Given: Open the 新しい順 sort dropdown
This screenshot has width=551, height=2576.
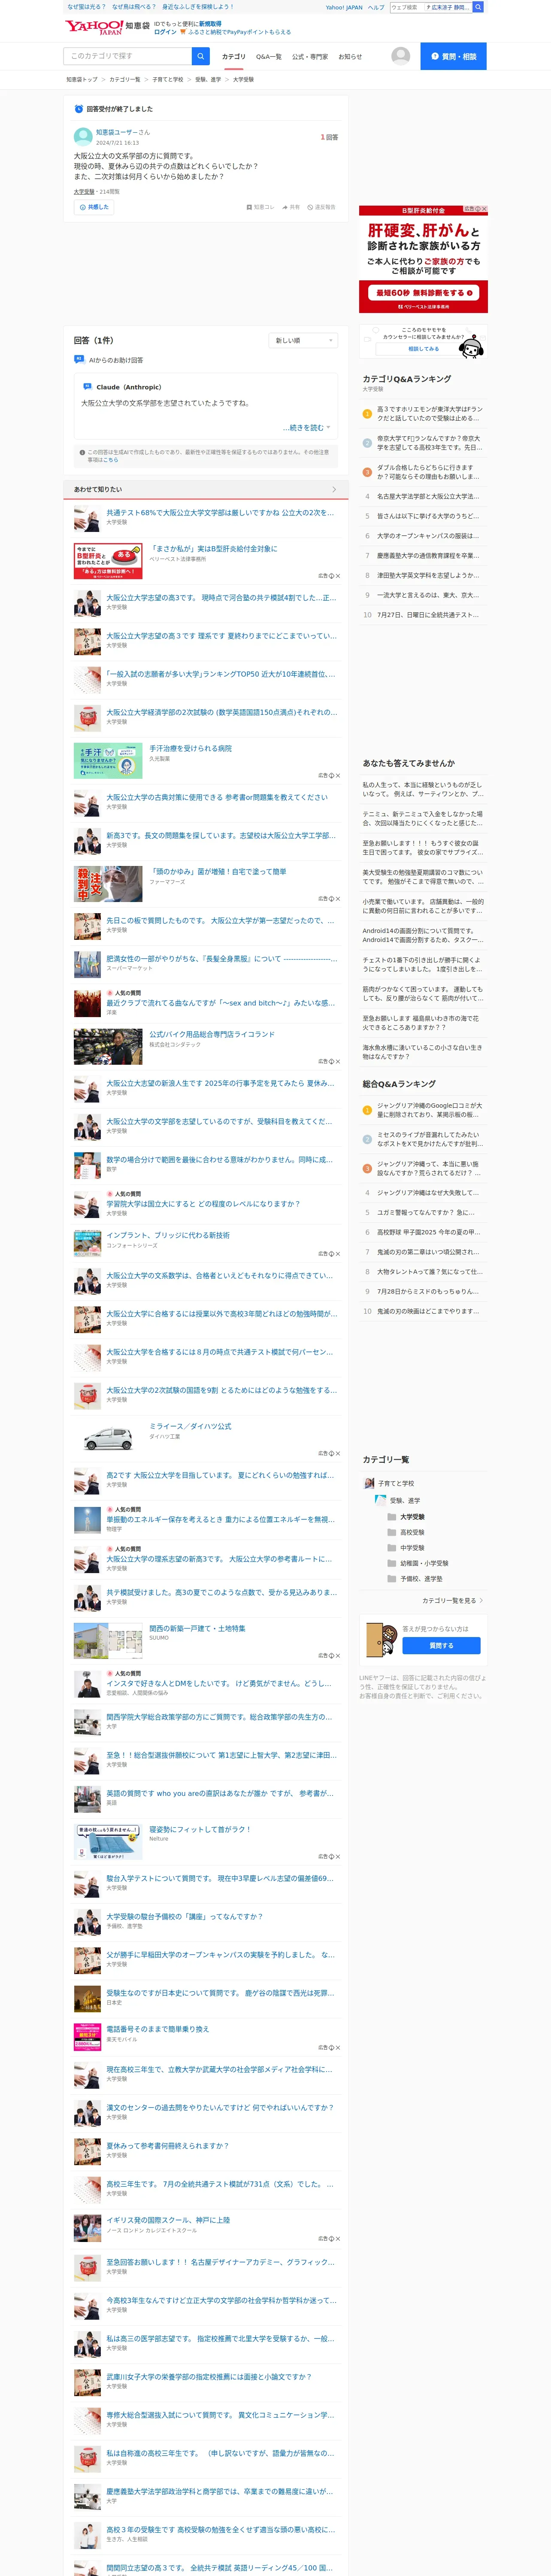Looking at the screenshot, I should coord(304,341).
